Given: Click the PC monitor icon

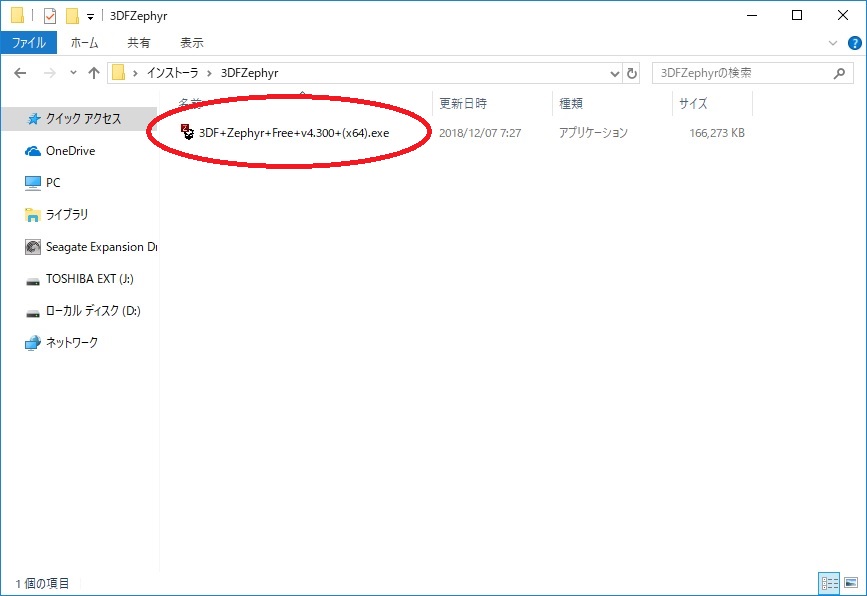Looking at the screenshot, I should [x=33, y=183].
